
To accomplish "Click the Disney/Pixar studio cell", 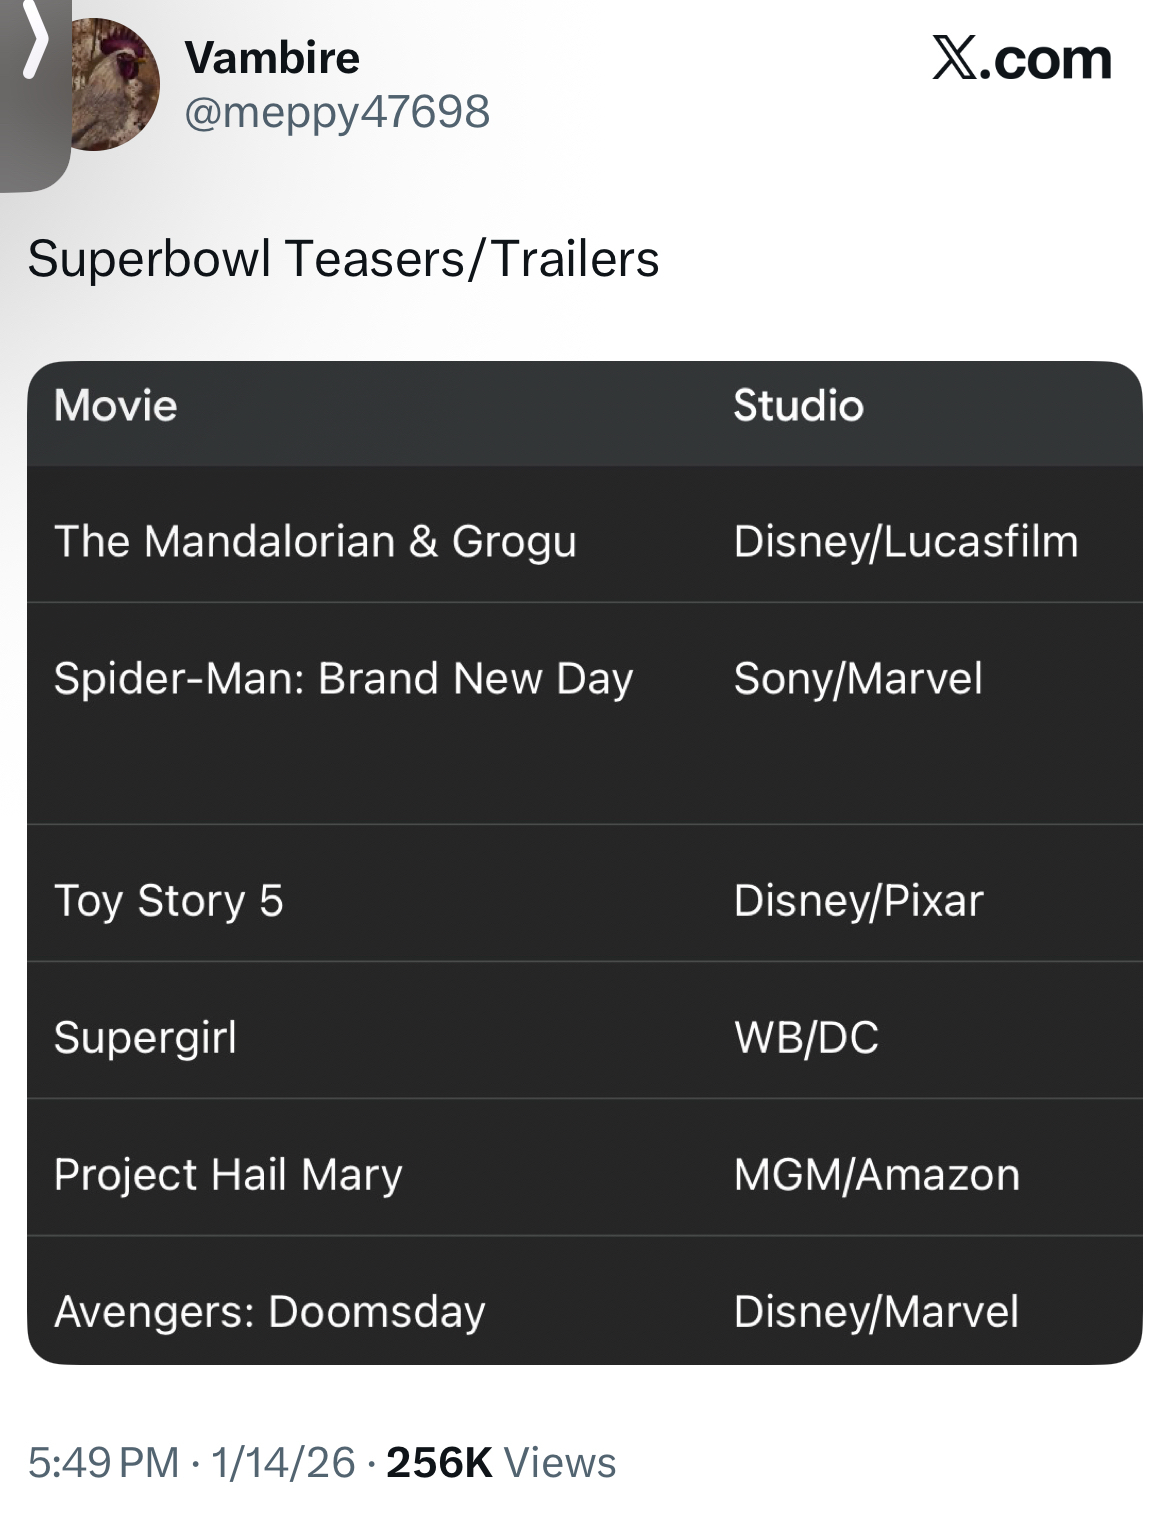I will pos(858,901).
